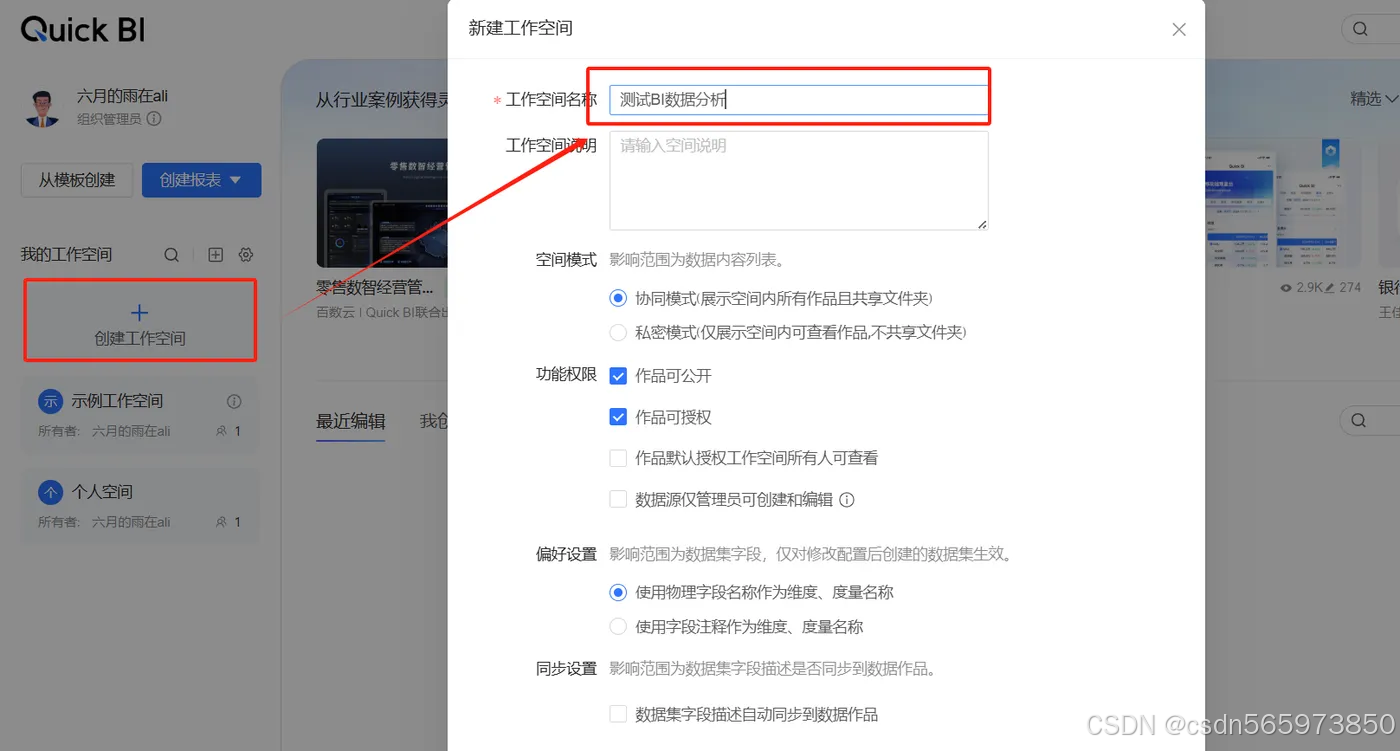Click the green 示例工作空间 circle icon

coord(48,400)
